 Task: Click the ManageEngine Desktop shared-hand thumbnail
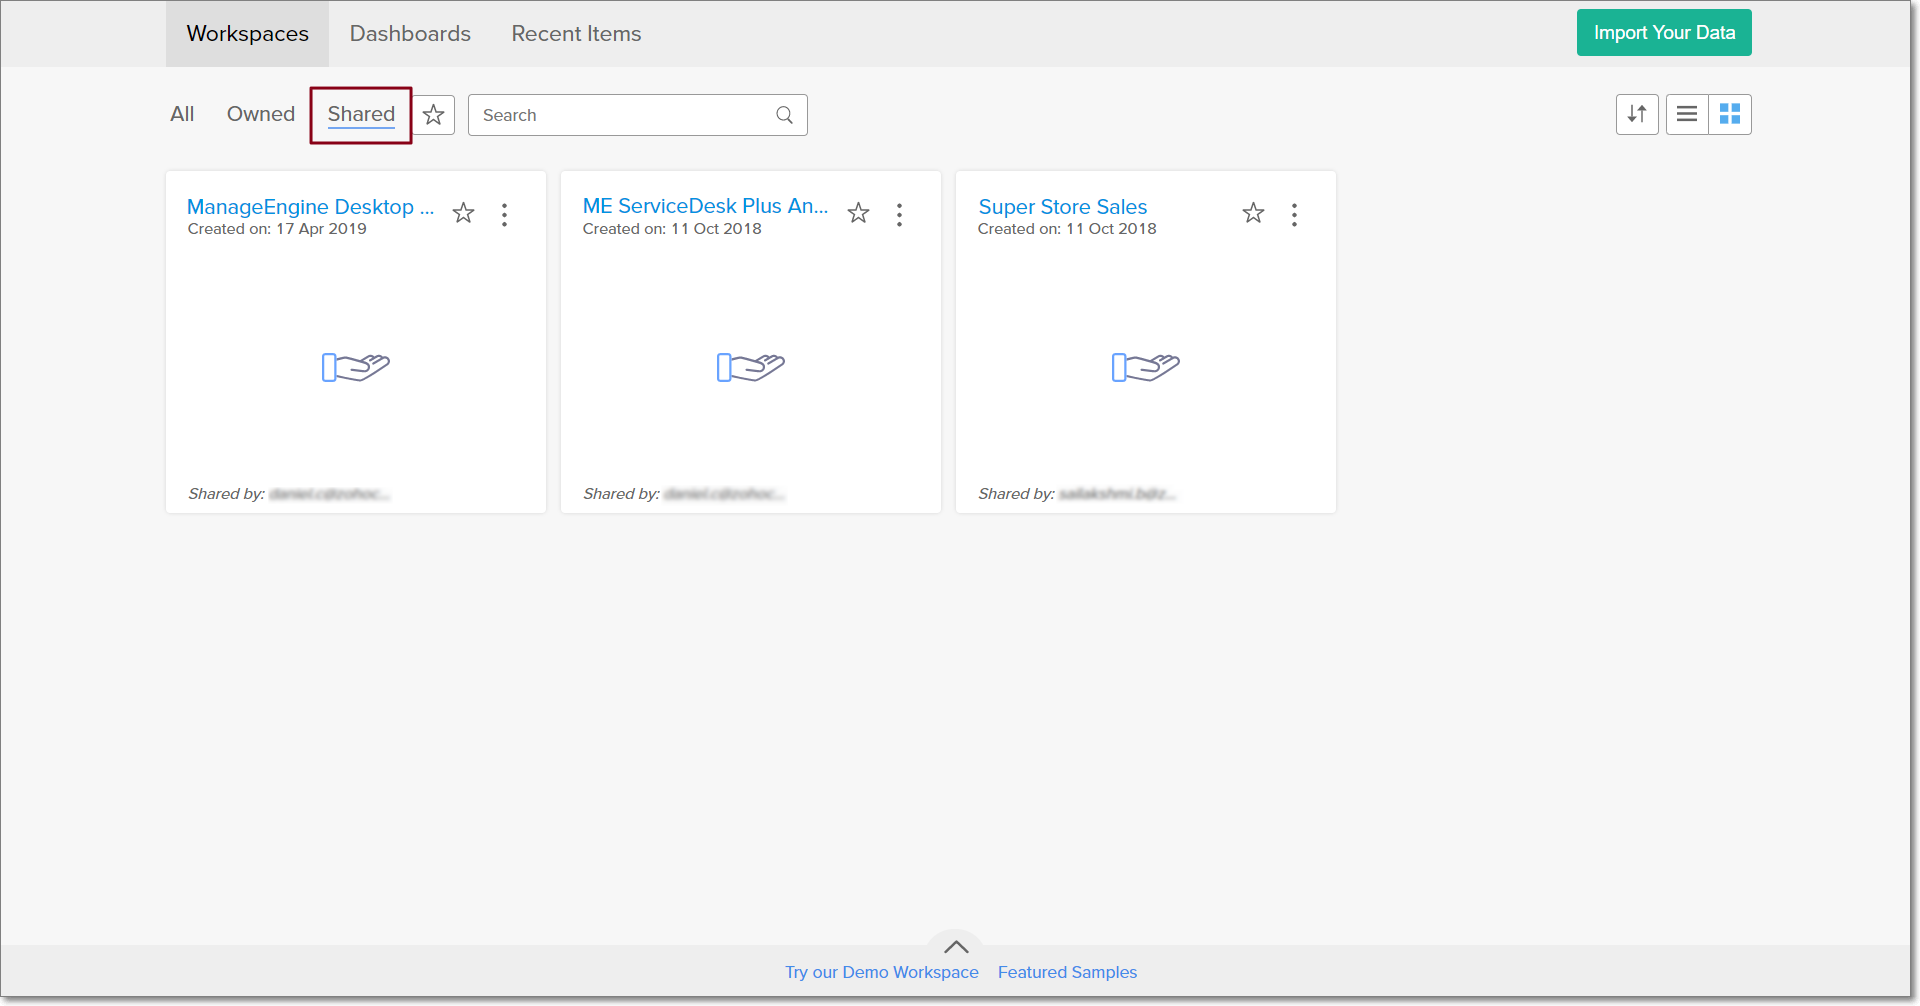pyautogui.click(x=356, y=367)
